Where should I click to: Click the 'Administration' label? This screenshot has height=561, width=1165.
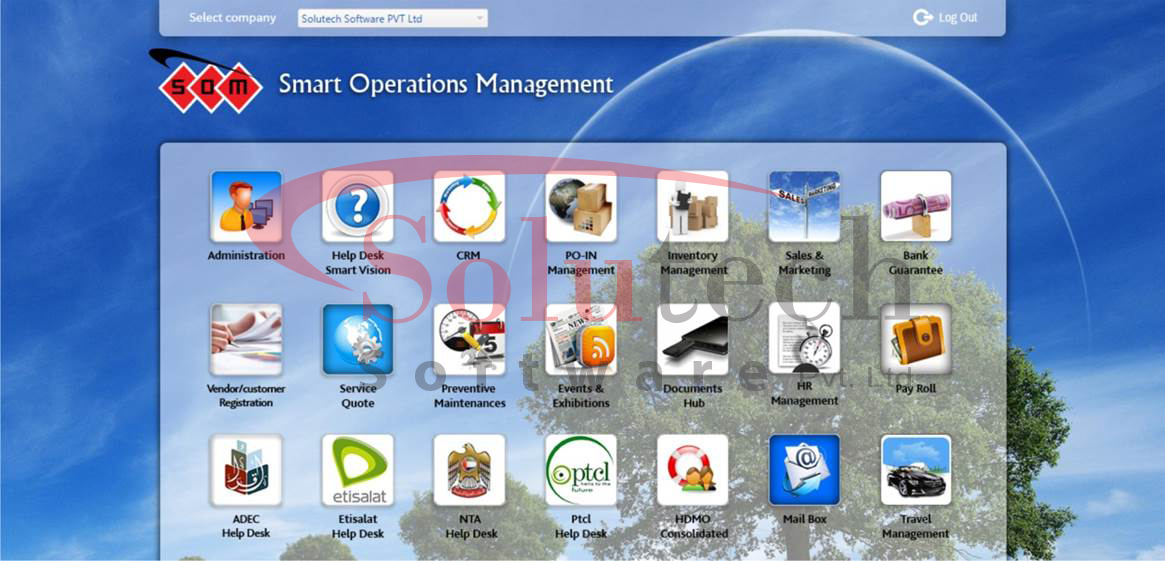246,256
